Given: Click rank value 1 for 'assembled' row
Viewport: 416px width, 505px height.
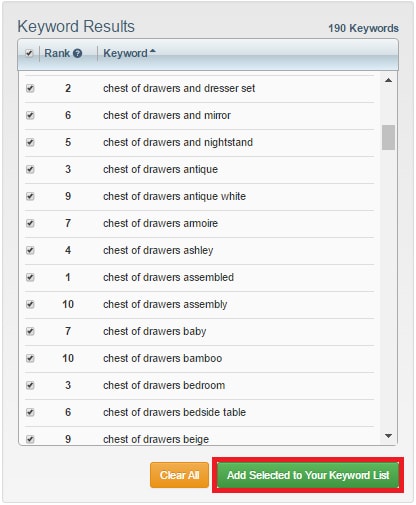Looking at the screenshot, I should pyautogui.click(x=68, y=277).
